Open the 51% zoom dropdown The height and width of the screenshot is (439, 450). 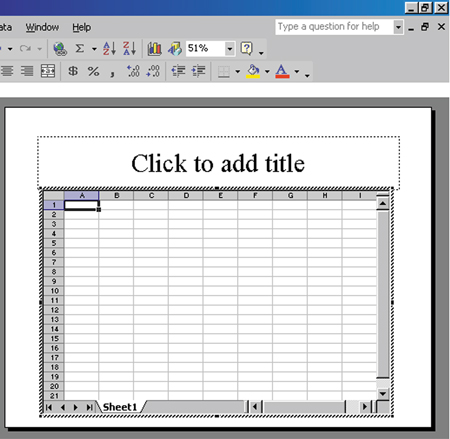tap(230, 49)
